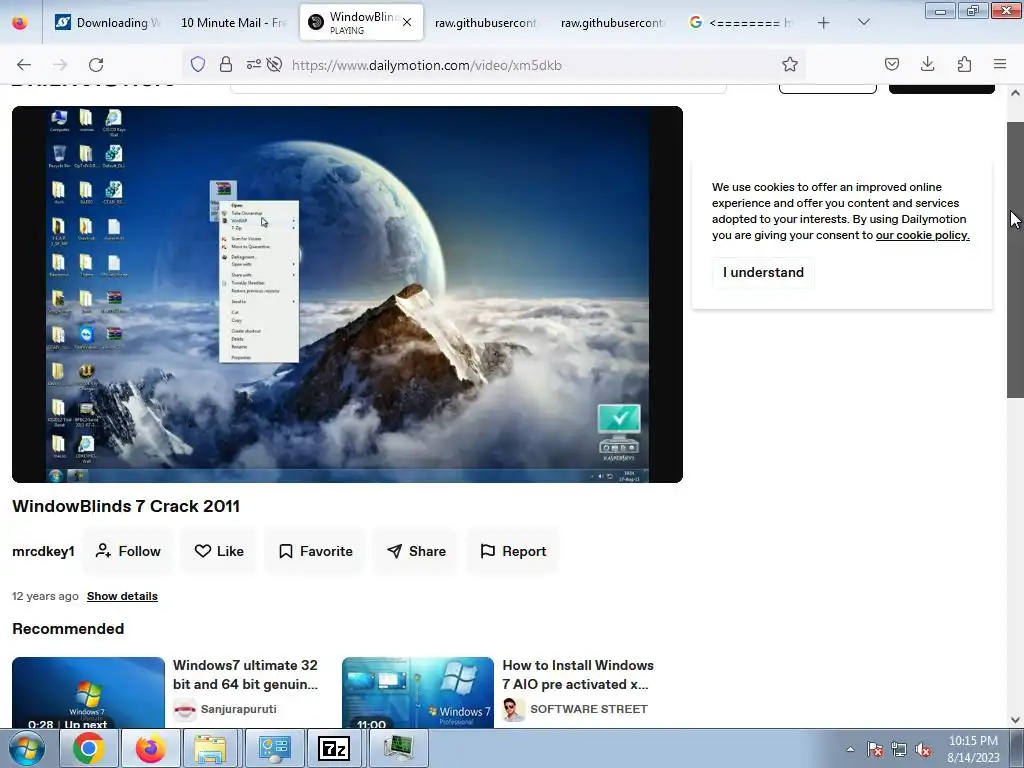Open the network tray icon
The image size is (1024, 768).
coord(899,749)
